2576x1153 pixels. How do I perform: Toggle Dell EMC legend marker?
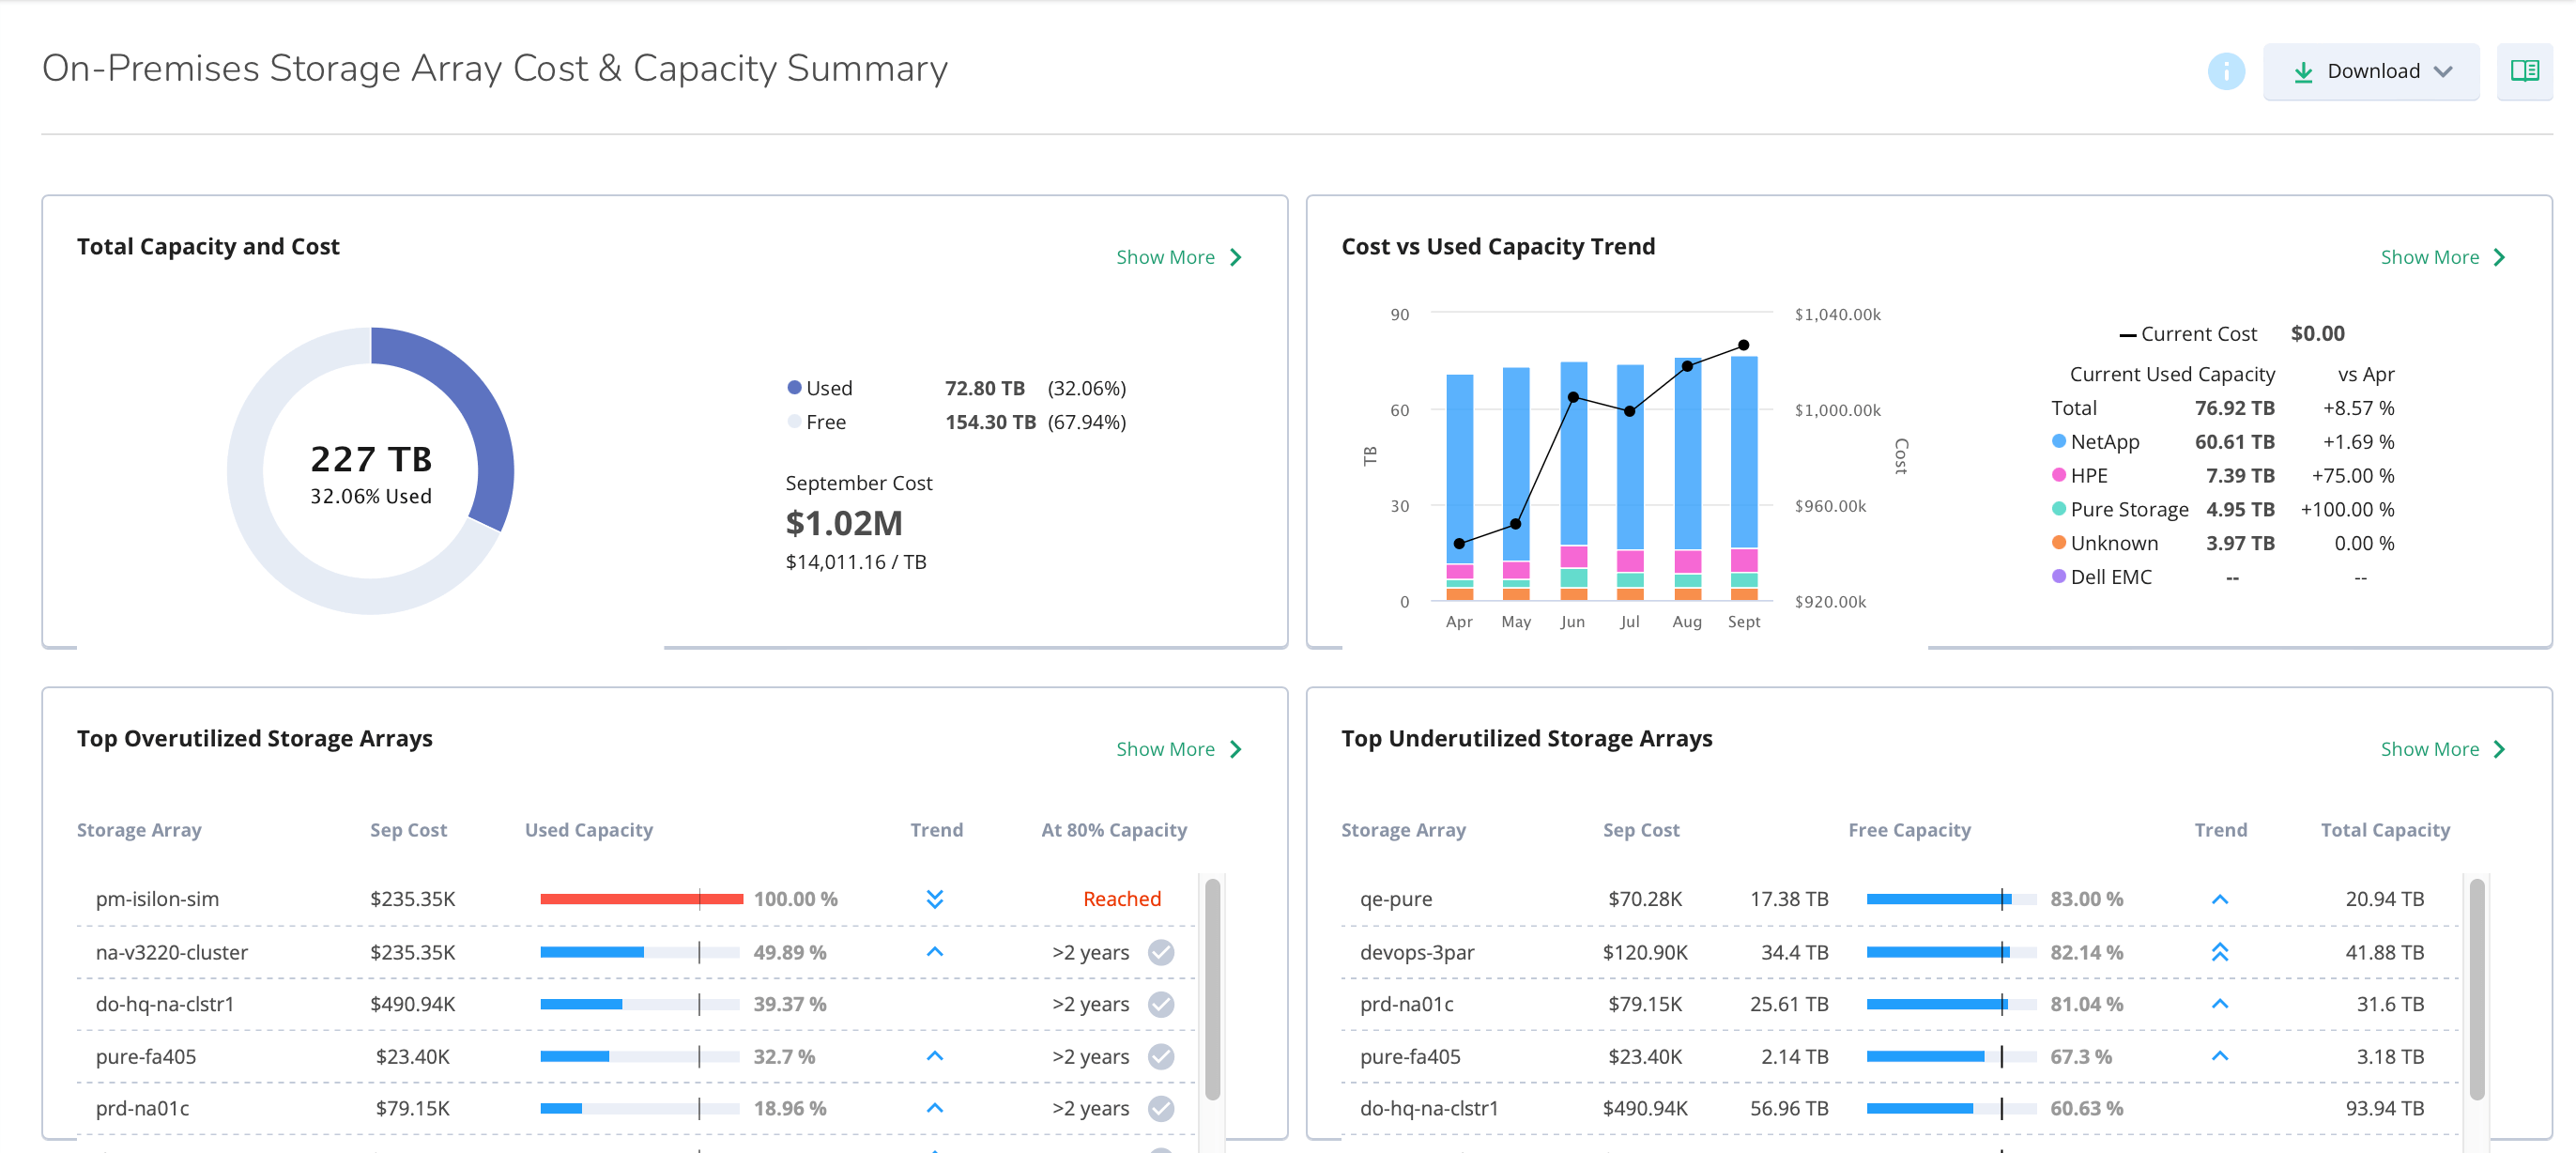(2058, 576)
